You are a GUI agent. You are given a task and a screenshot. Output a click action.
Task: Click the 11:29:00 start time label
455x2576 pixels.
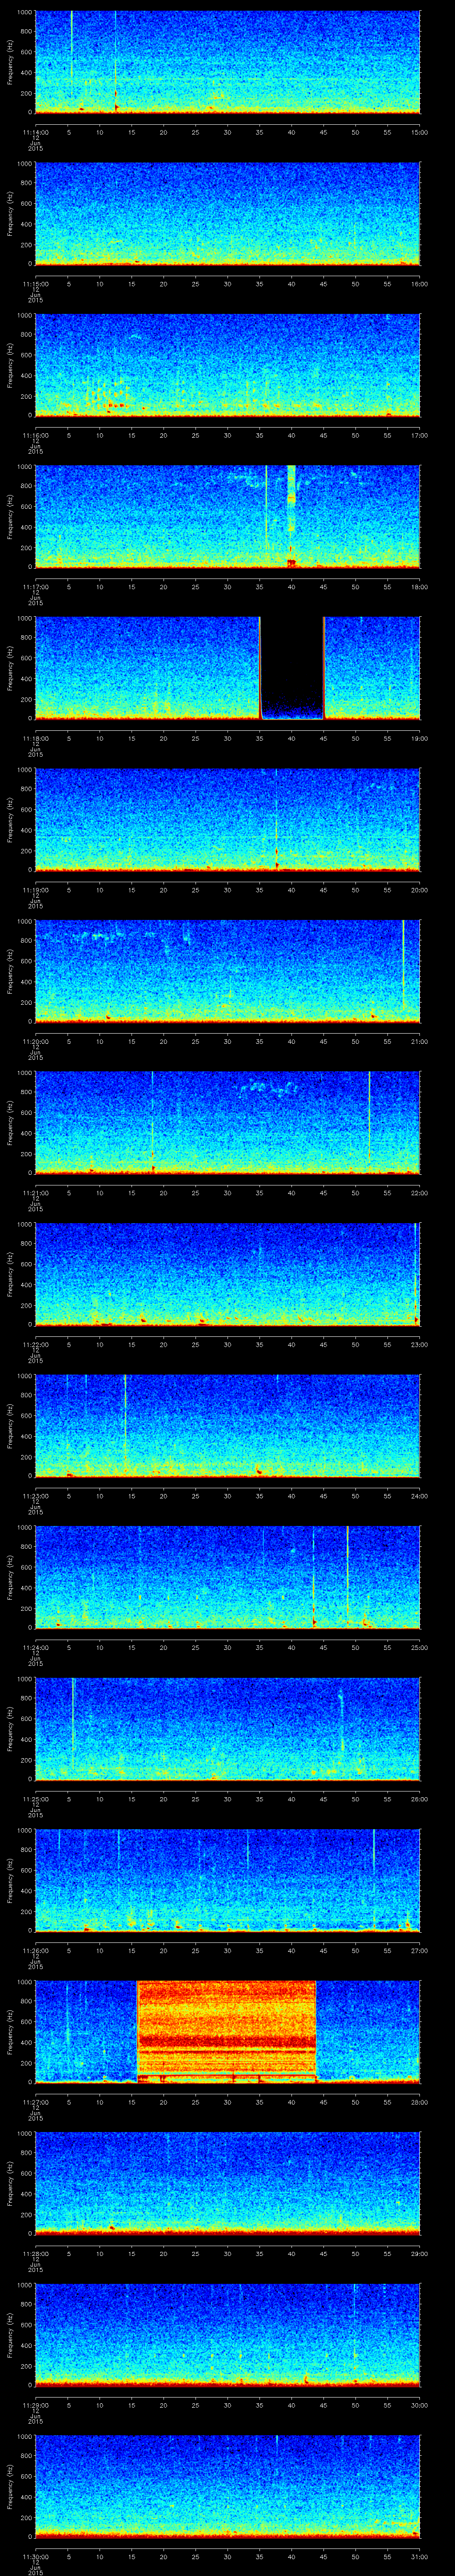click(x=35, y=2405)
